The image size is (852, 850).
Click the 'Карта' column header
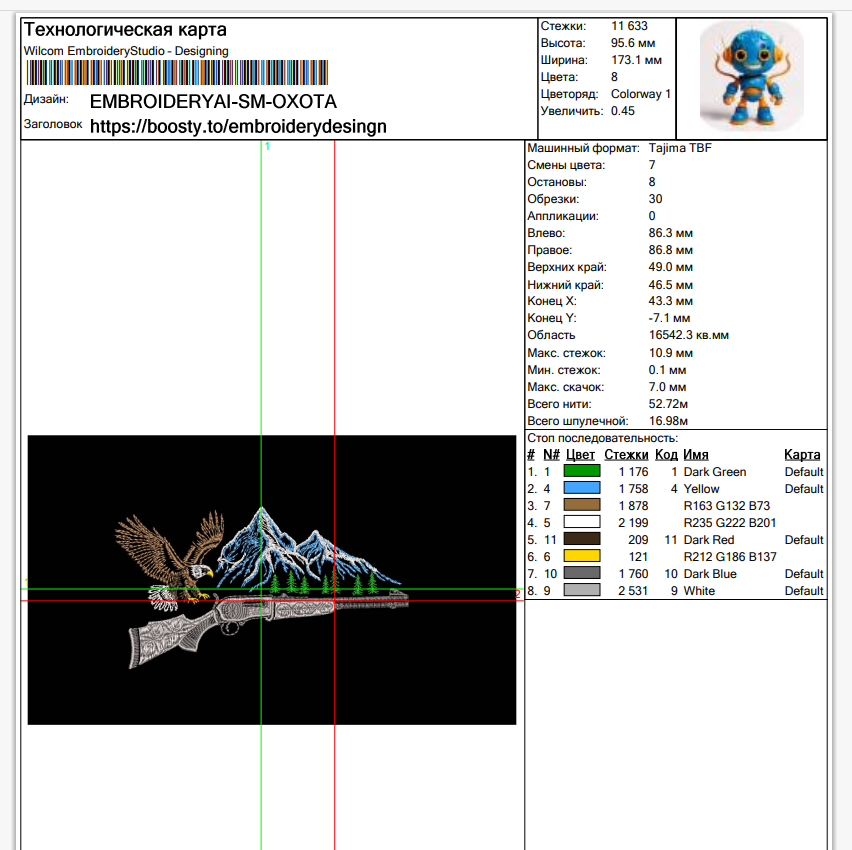point(802,455)
